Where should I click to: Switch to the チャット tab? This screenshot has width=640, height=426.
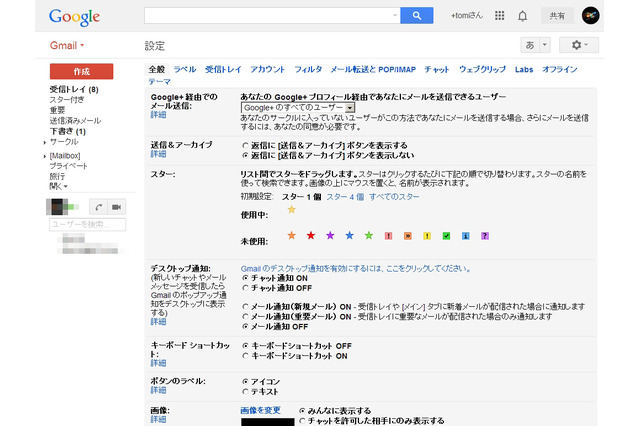pos(437,69)
